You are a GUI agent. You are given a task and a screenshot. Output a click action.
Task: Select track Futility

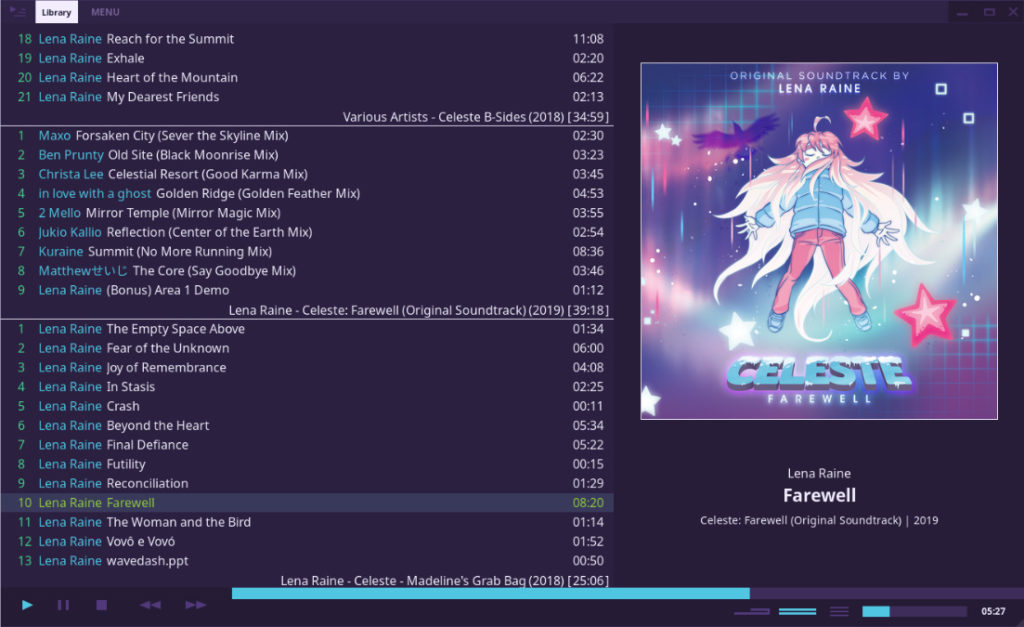point(307,464)
